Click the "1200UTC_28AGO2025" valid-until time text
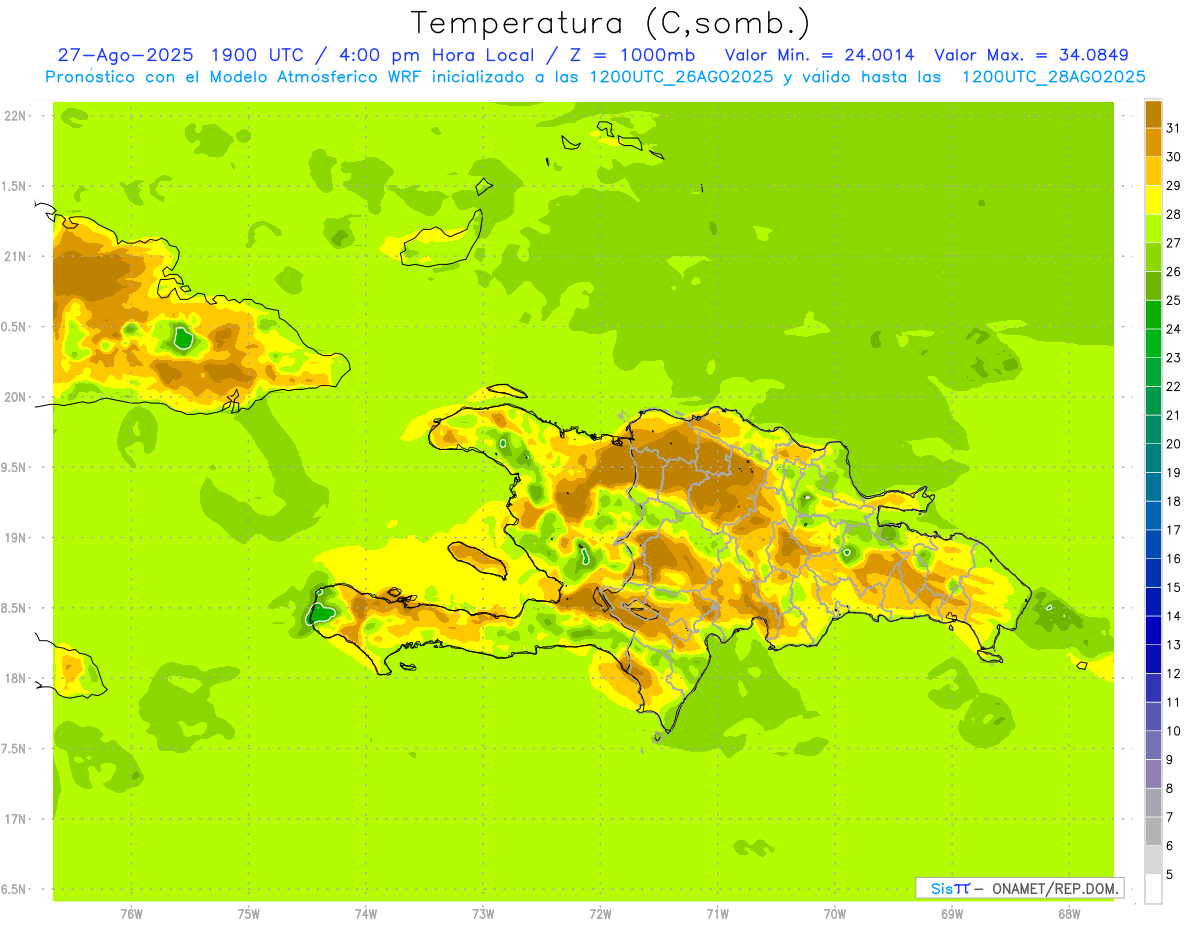The image size is (1200, 927). pos(1054,77)
